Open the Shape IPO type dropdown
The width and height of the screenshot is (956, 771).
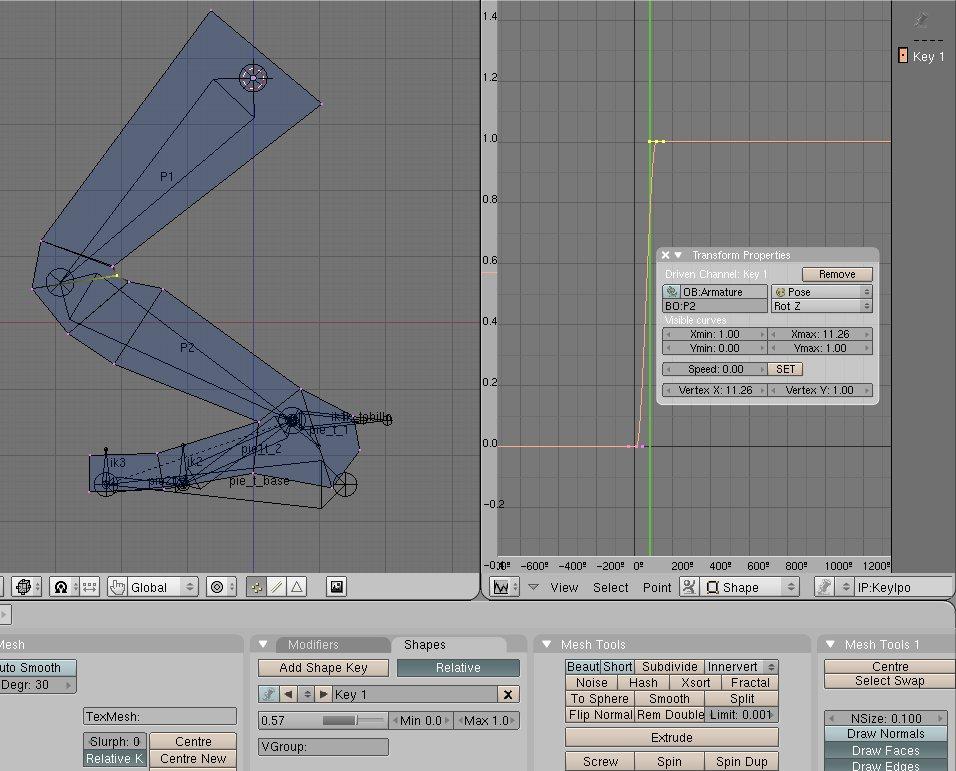(749, 587)
